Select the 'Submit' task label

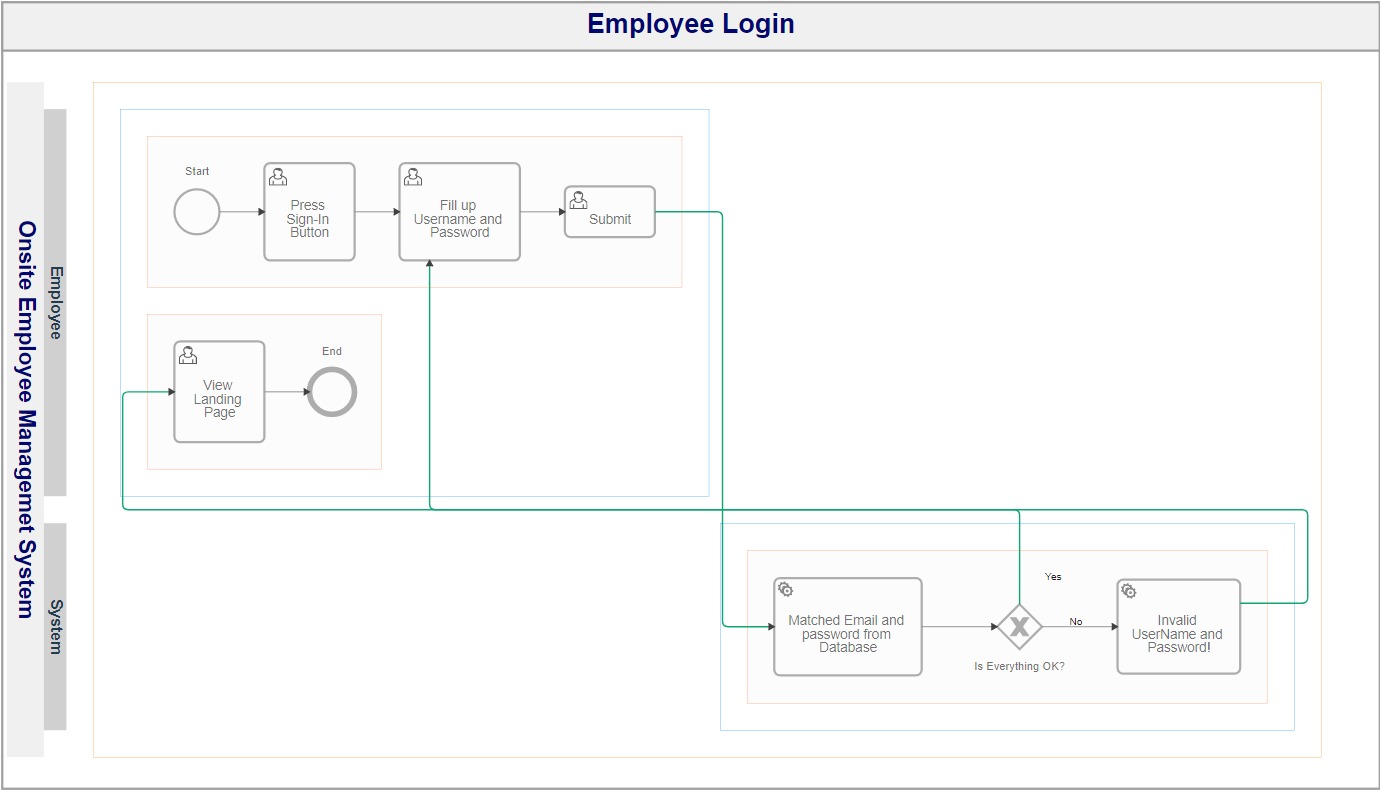tap(610, 219)
